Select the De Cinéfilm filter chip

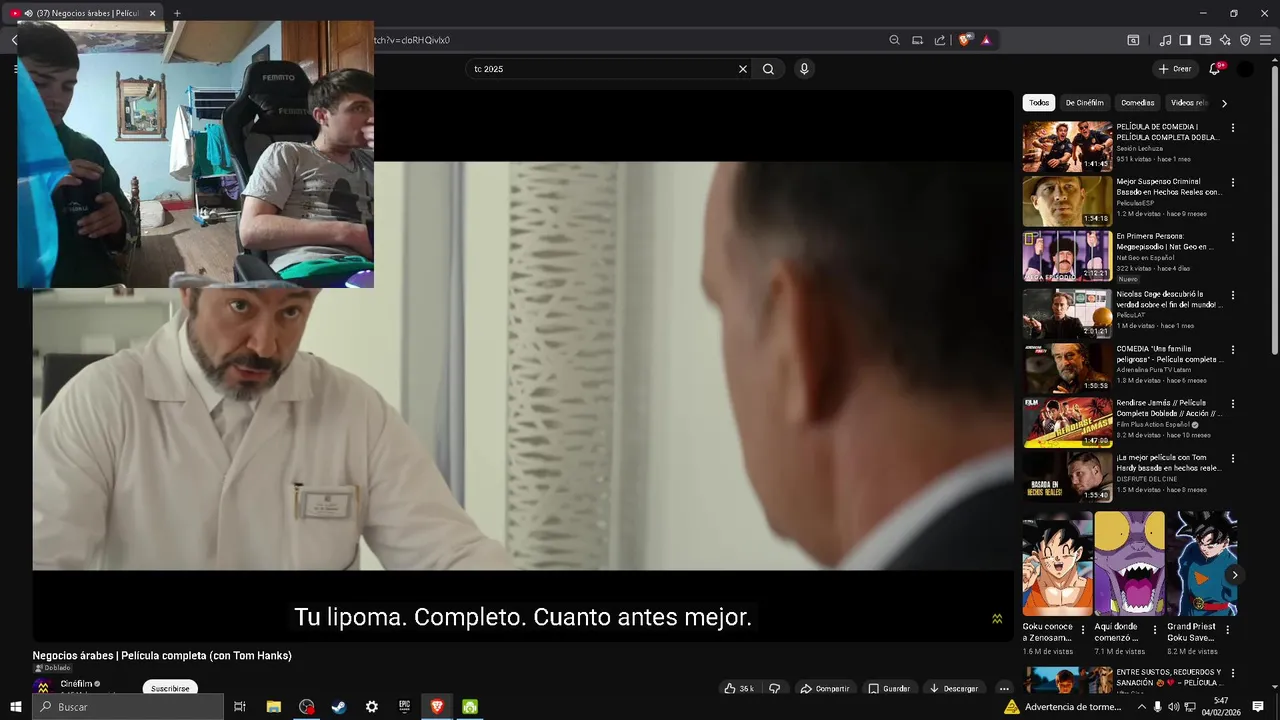[1084, 103]
